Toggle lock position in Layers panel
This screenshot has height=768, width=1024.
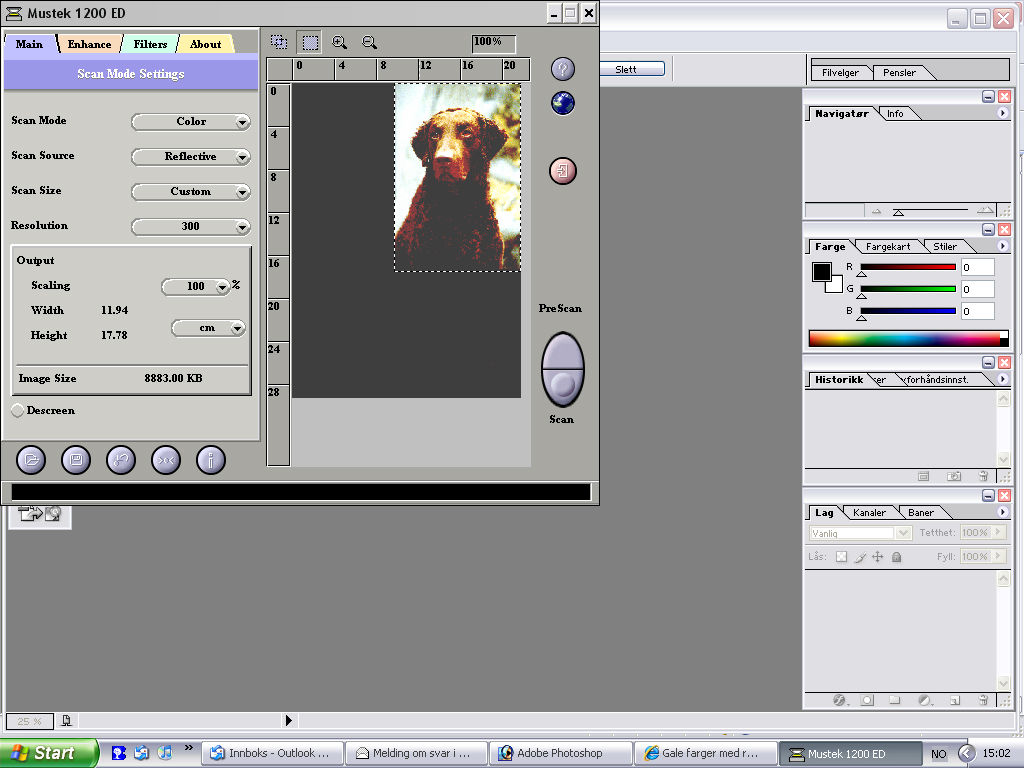tap(878, 557)
